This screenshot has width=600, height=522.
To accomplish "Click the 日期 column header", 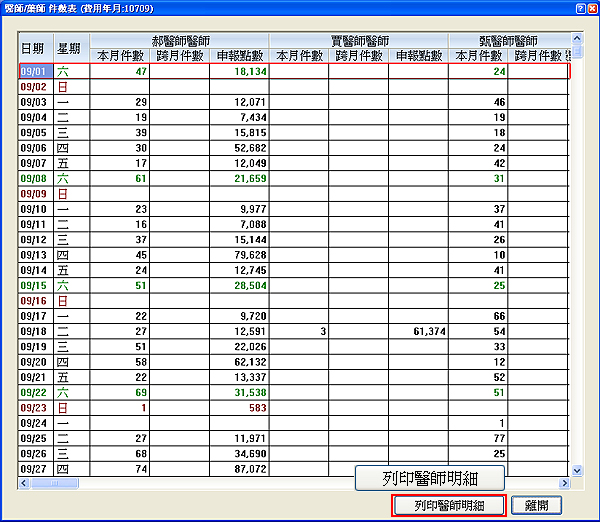I will coord(33,47).
